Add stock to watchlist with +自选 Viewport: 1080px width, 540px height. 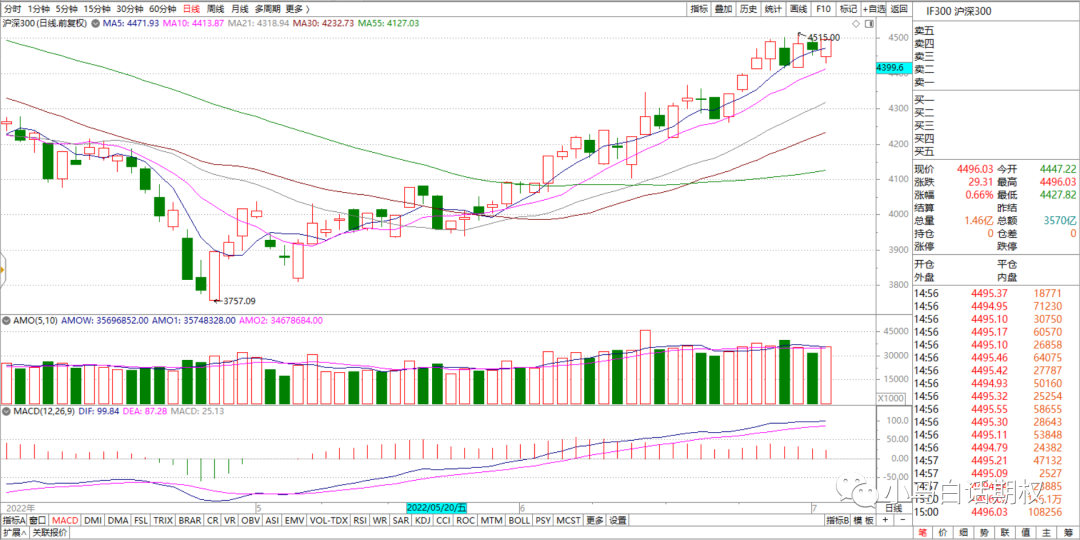pos(873,8)
